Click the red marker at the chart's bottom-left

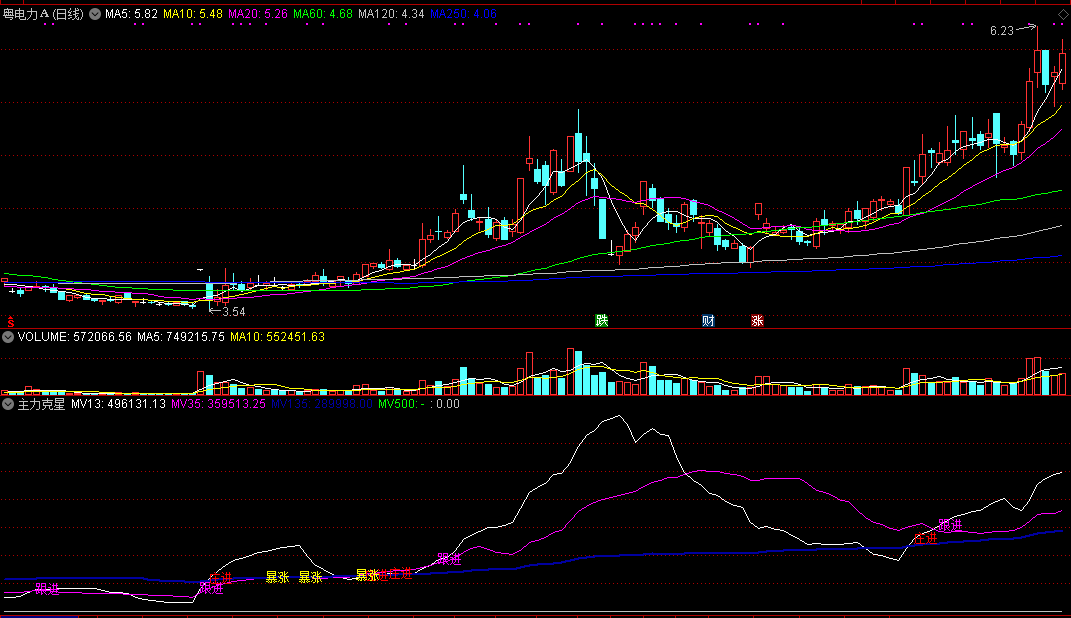point(10,322)
